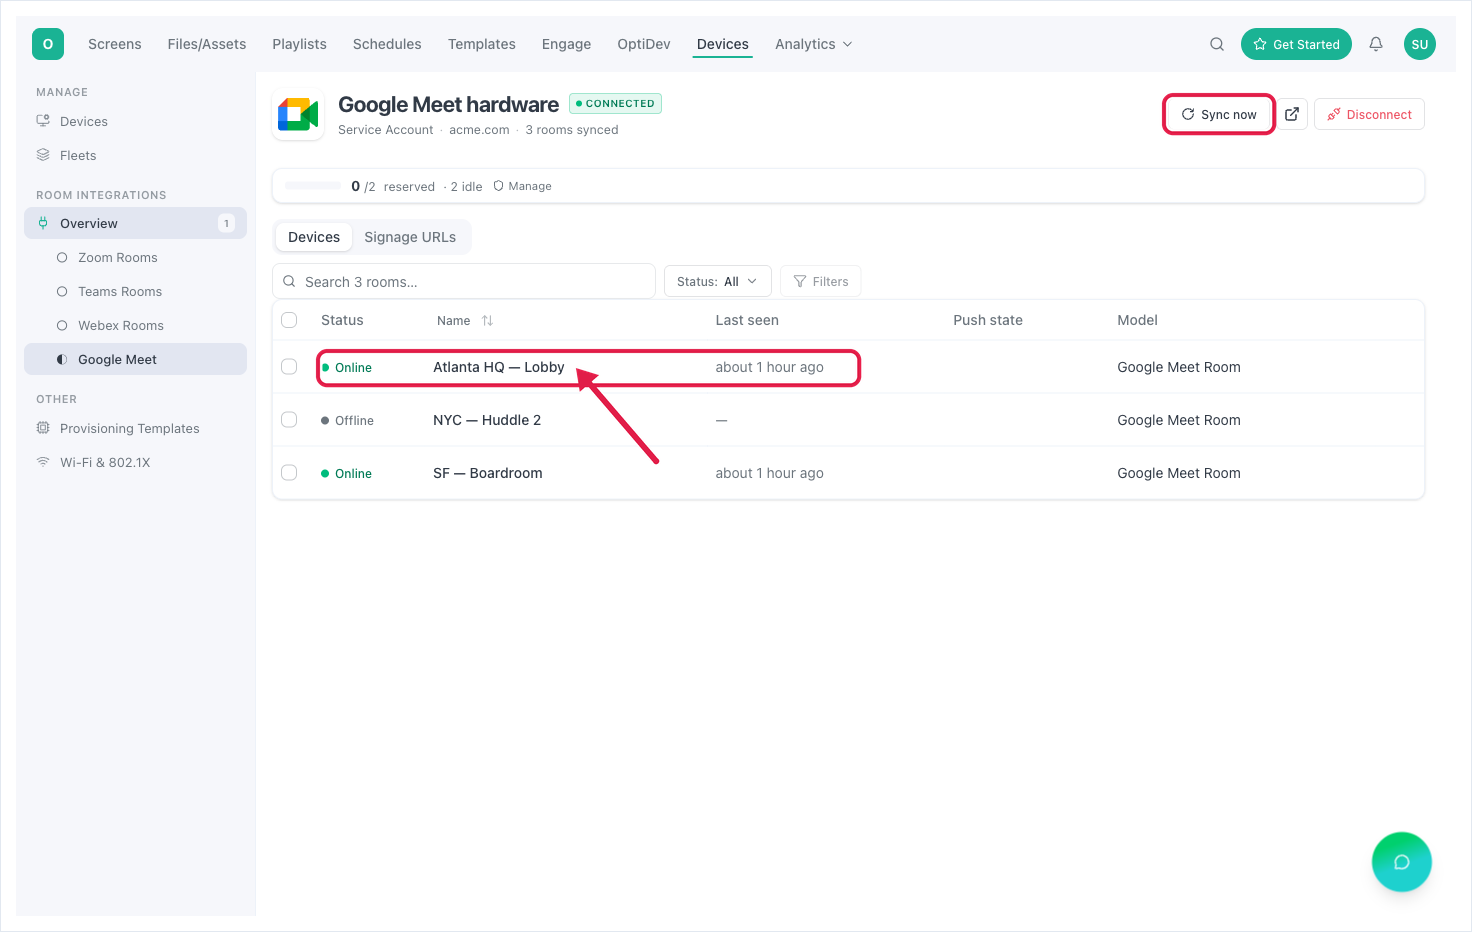Click the Get Started button
1472x932 pixels.
click(x=1296, y=44)
